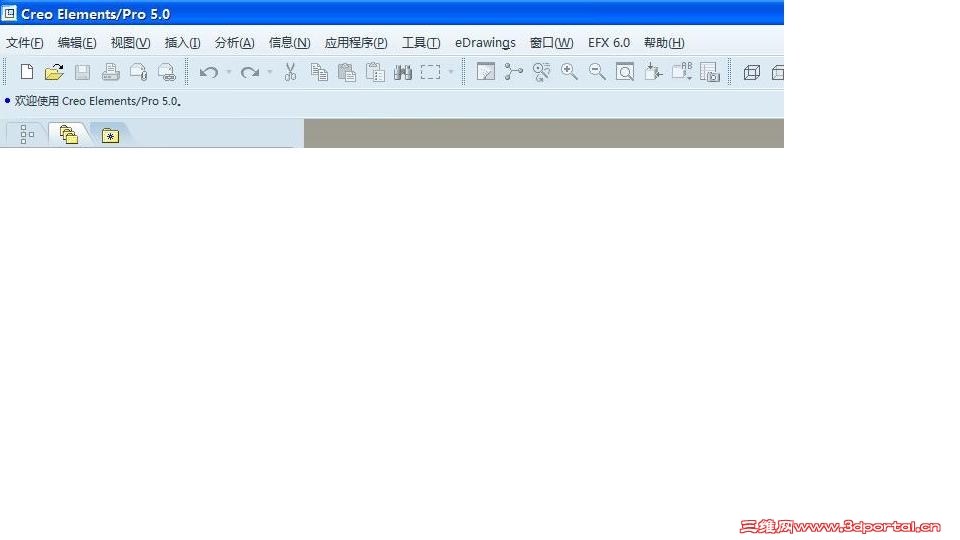Create a new file with the New icon
Image resolution: width=960 pixels, height=540 pixels.
[x=26, y=72]
